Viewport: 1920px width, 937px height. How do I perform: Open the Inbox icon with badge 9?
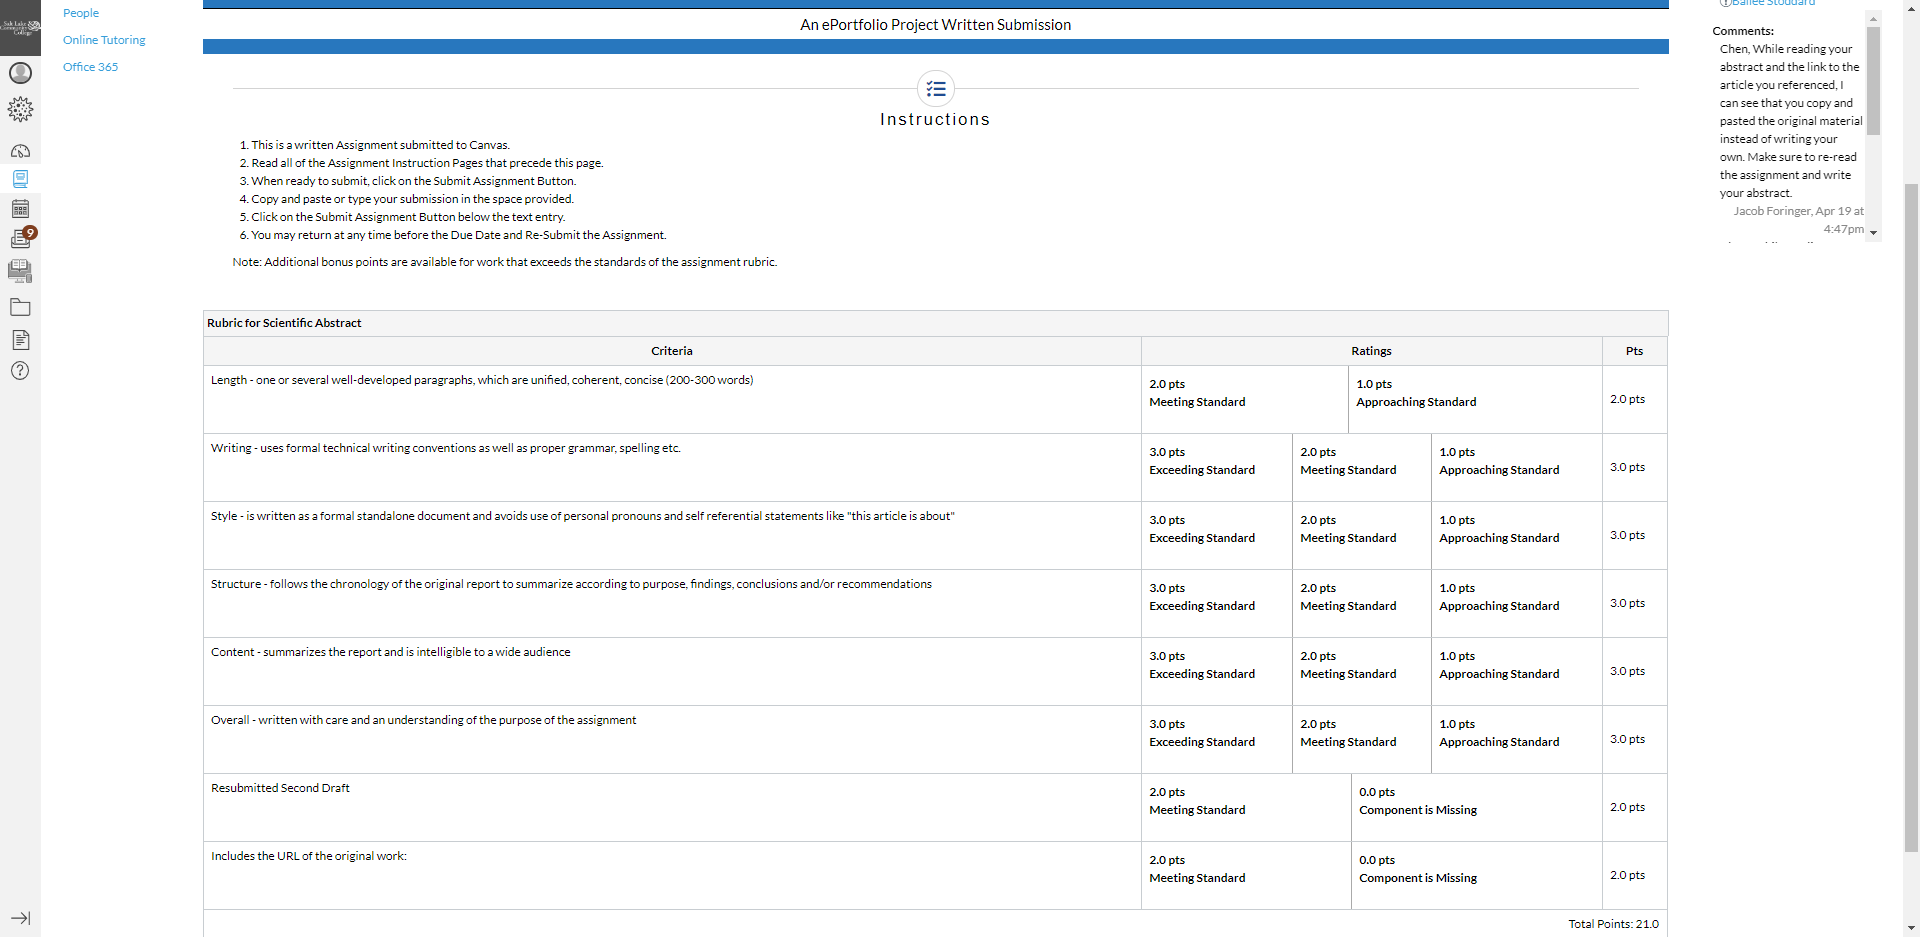coord(22,238)
